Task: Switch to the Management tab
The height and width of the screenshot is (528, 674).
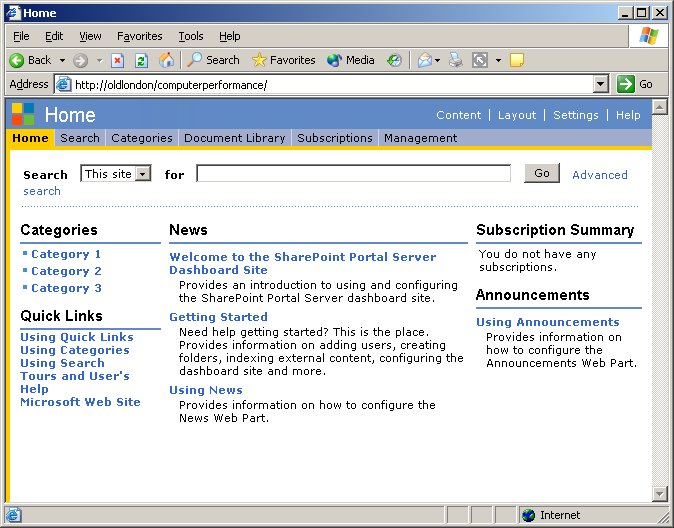Action: 420,138
